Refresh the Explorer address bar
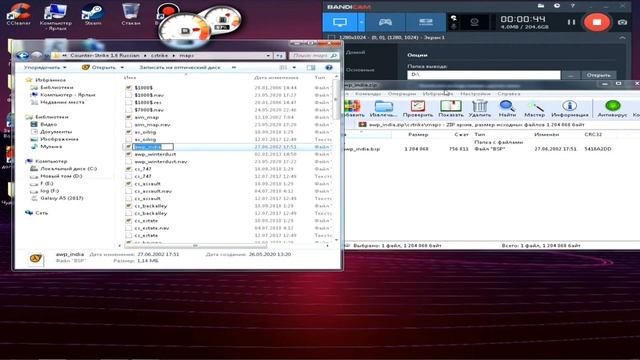The width and height of the screenshot is (640, 360). point(280,56)
